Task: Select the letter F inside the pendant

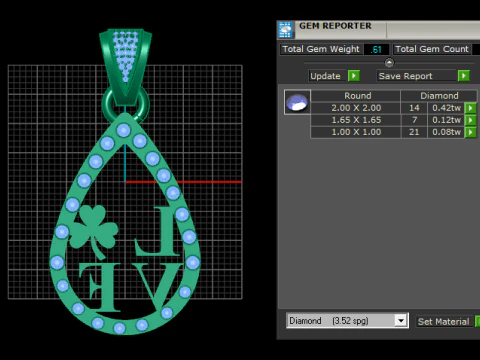Action: click(x=99, y=287)
